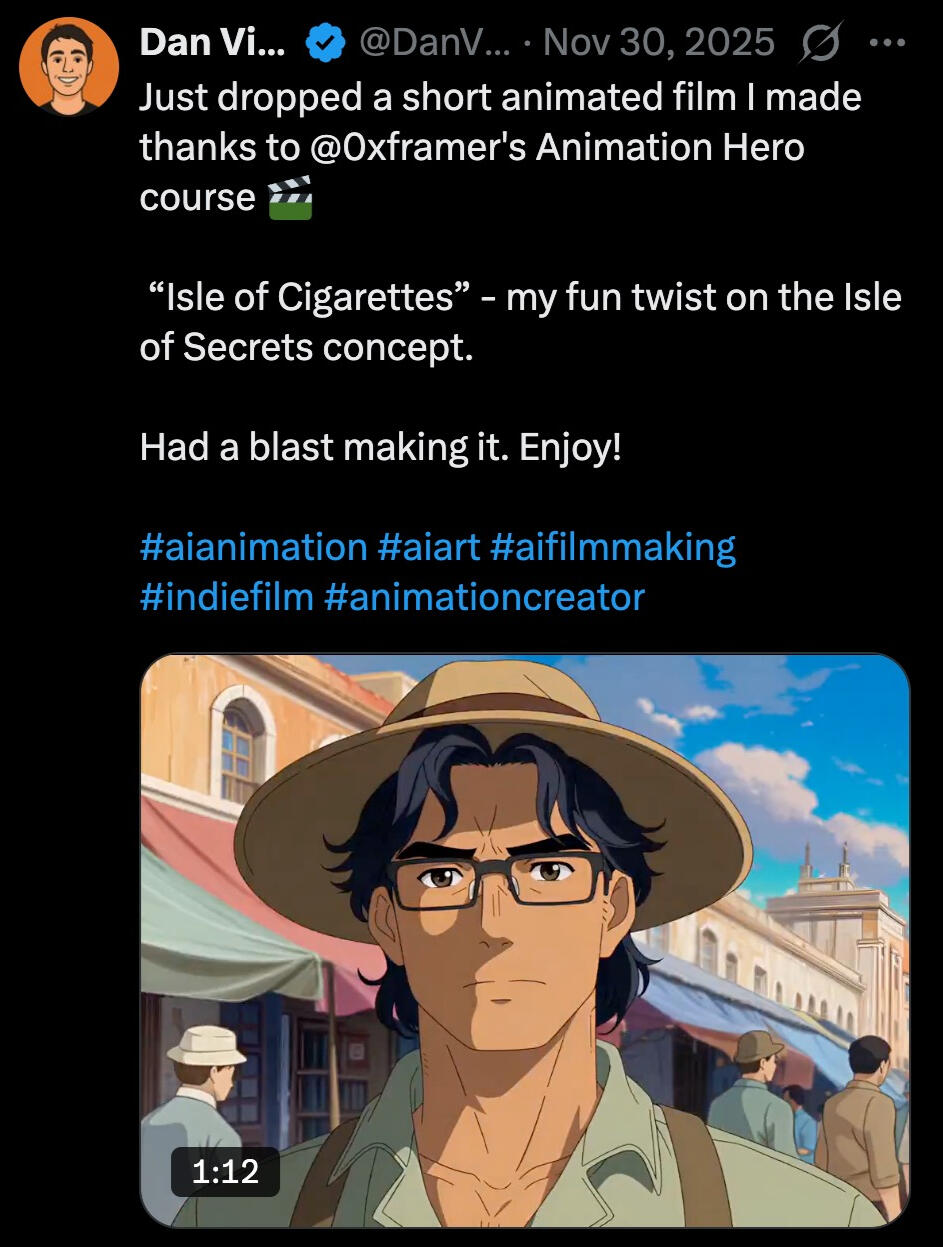
Task: Click the #indiefilm hashtag
Action: click(x=226, y=597)
